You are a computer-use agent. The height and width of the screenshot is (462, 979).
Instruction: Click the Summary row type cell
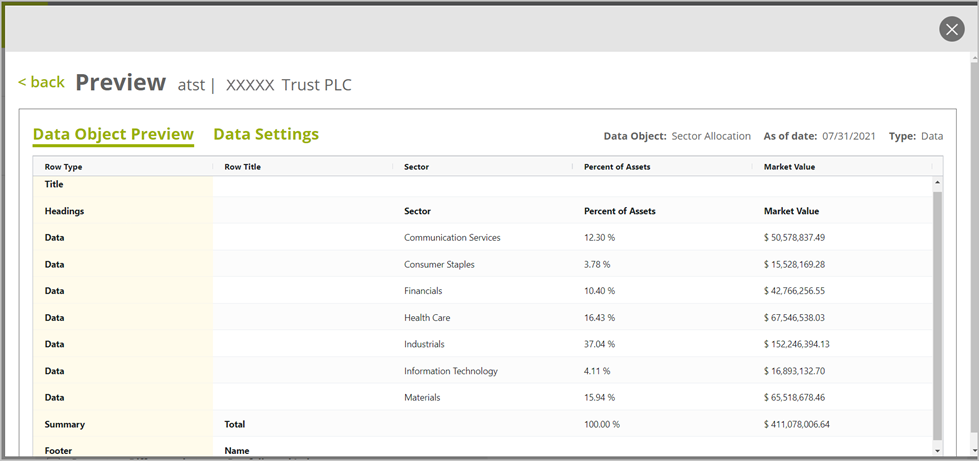pos(64,424)
